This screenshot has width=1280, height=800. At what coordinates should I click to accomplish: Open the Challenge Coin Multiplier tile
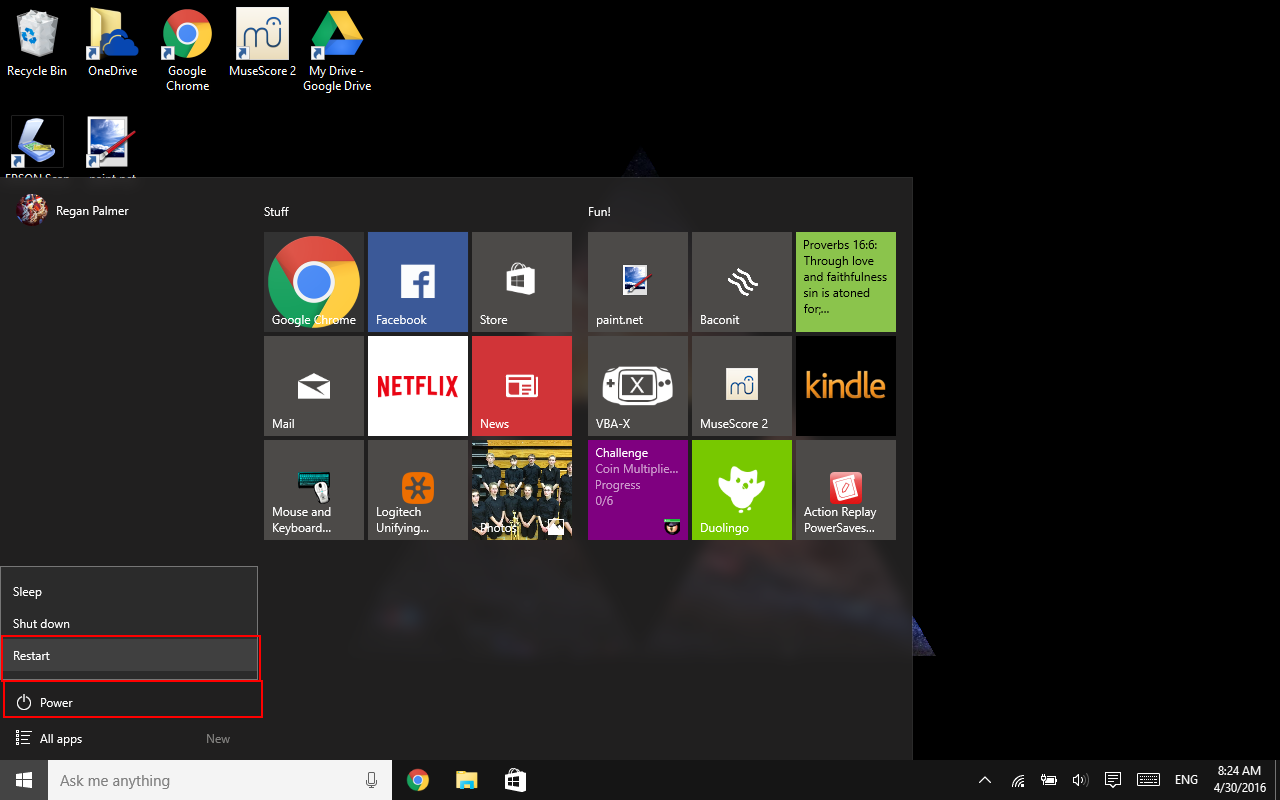[x=638, y=490]
